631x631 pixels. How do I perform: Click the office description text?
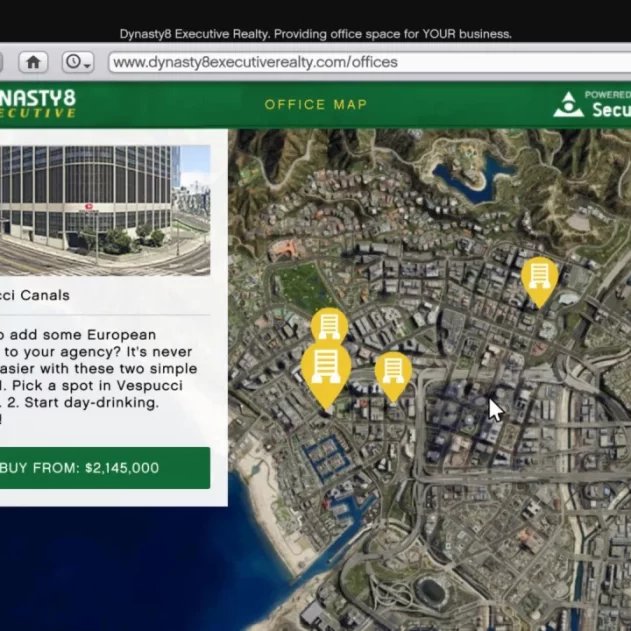[x=99, y=377]
